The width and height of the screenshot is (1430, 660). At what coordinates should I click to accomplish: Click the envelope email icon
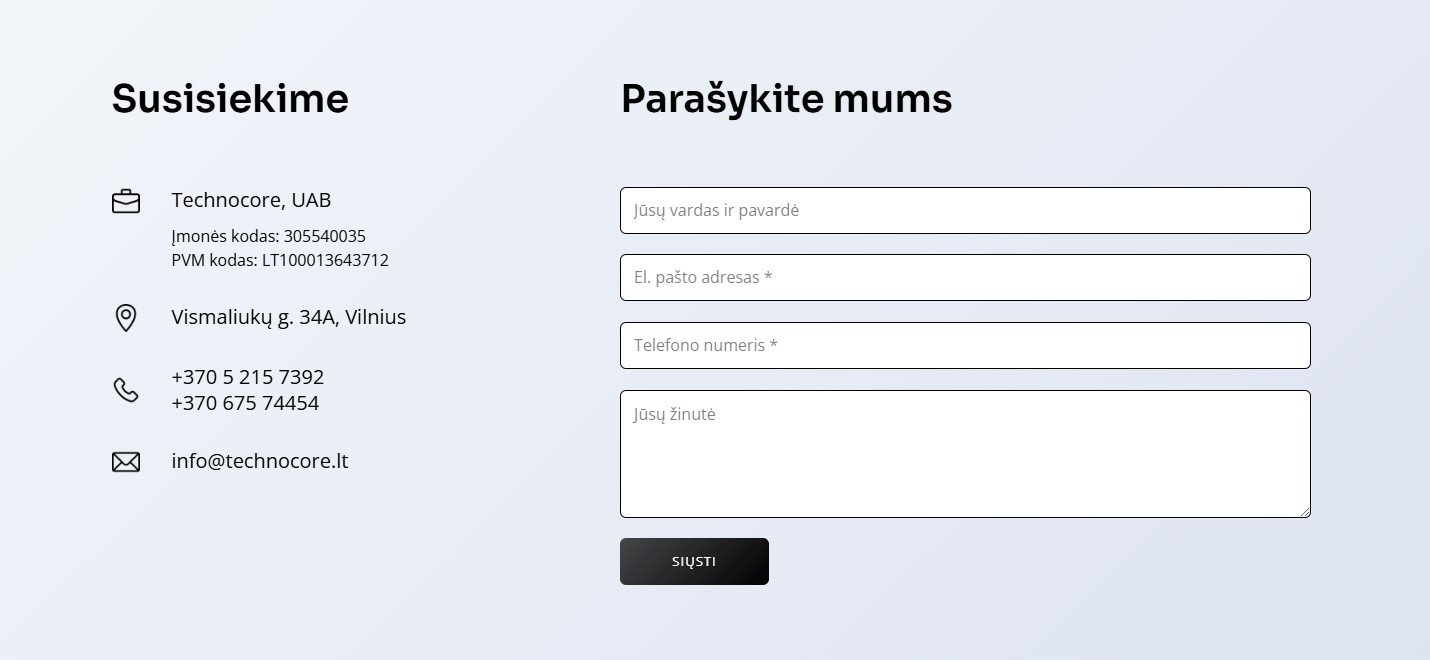(126, 462)
